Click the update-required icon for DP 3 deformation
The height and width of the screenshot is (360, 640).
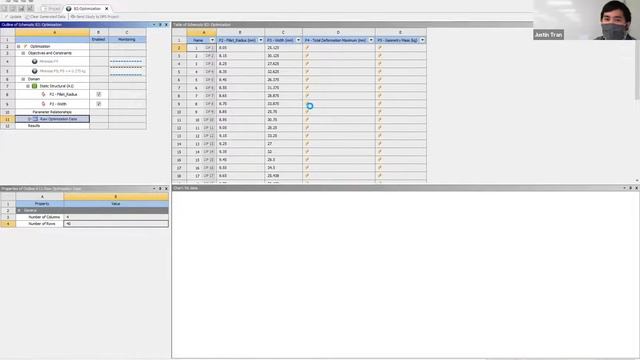coord(307,64)
